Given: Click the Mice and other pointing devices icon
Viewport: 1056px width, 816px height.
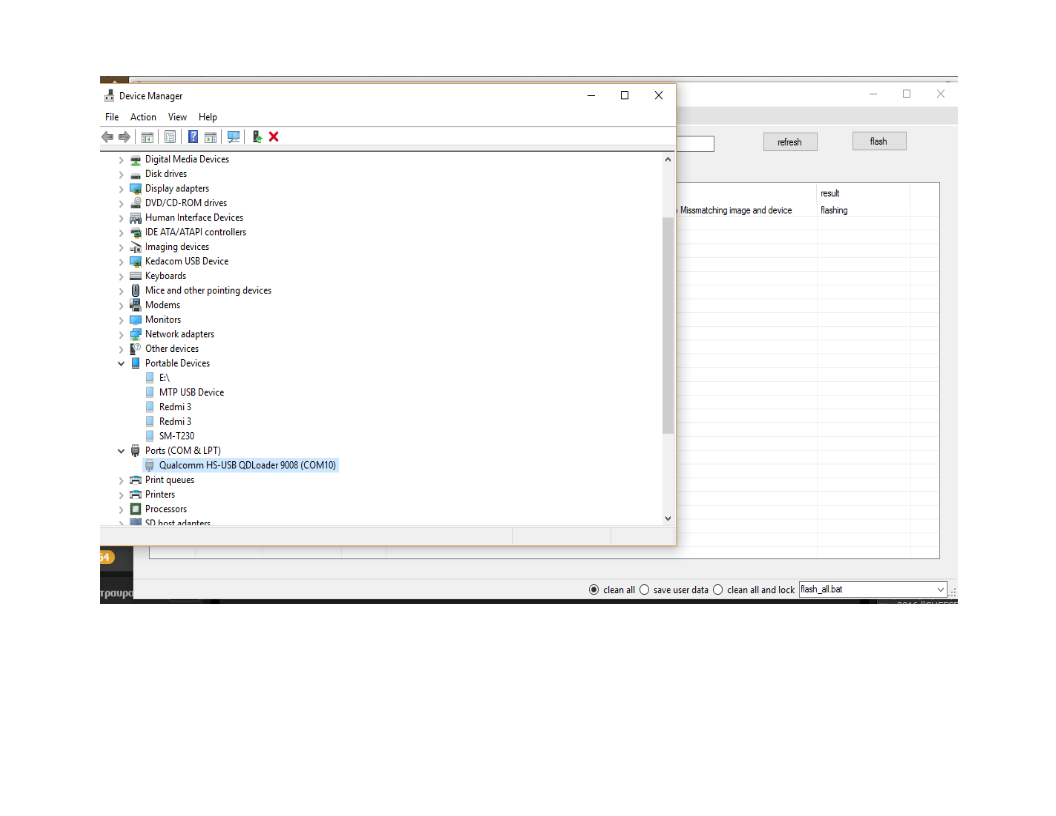Looking at the screenshot, I should 135,291.
